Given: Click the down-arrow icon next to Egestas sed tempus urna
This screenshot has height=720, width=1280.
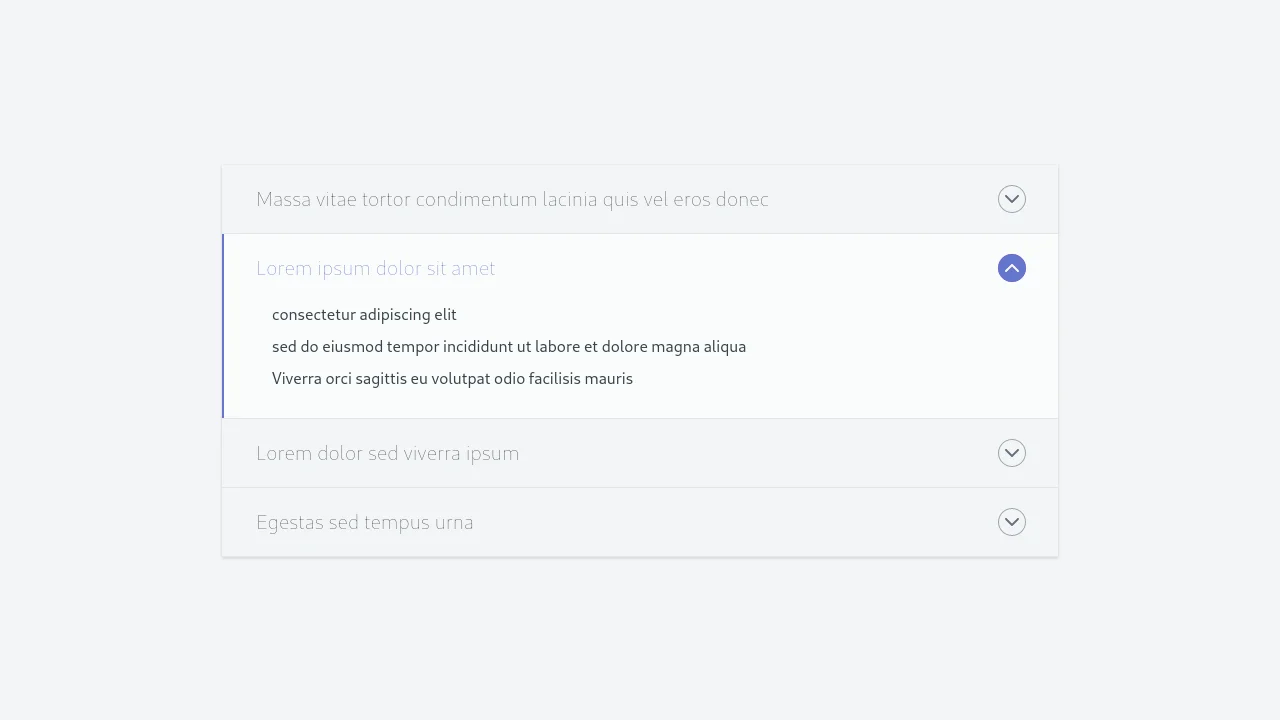Looking at the screenshot, I should pyautogui.click(x=1012, y=522).
